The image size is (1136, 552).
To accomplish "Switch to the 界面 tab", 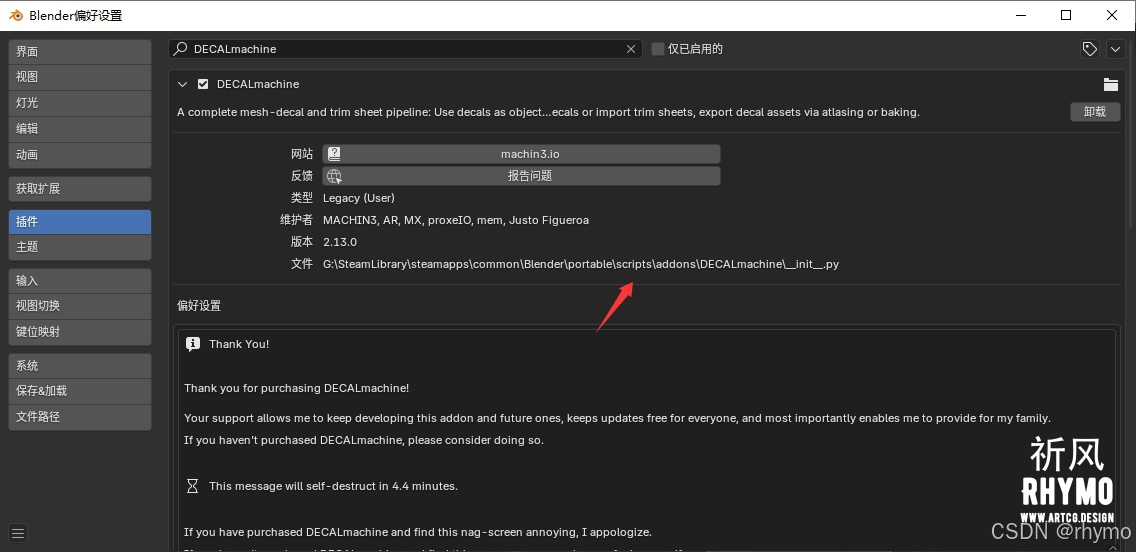I will point(80,51).
